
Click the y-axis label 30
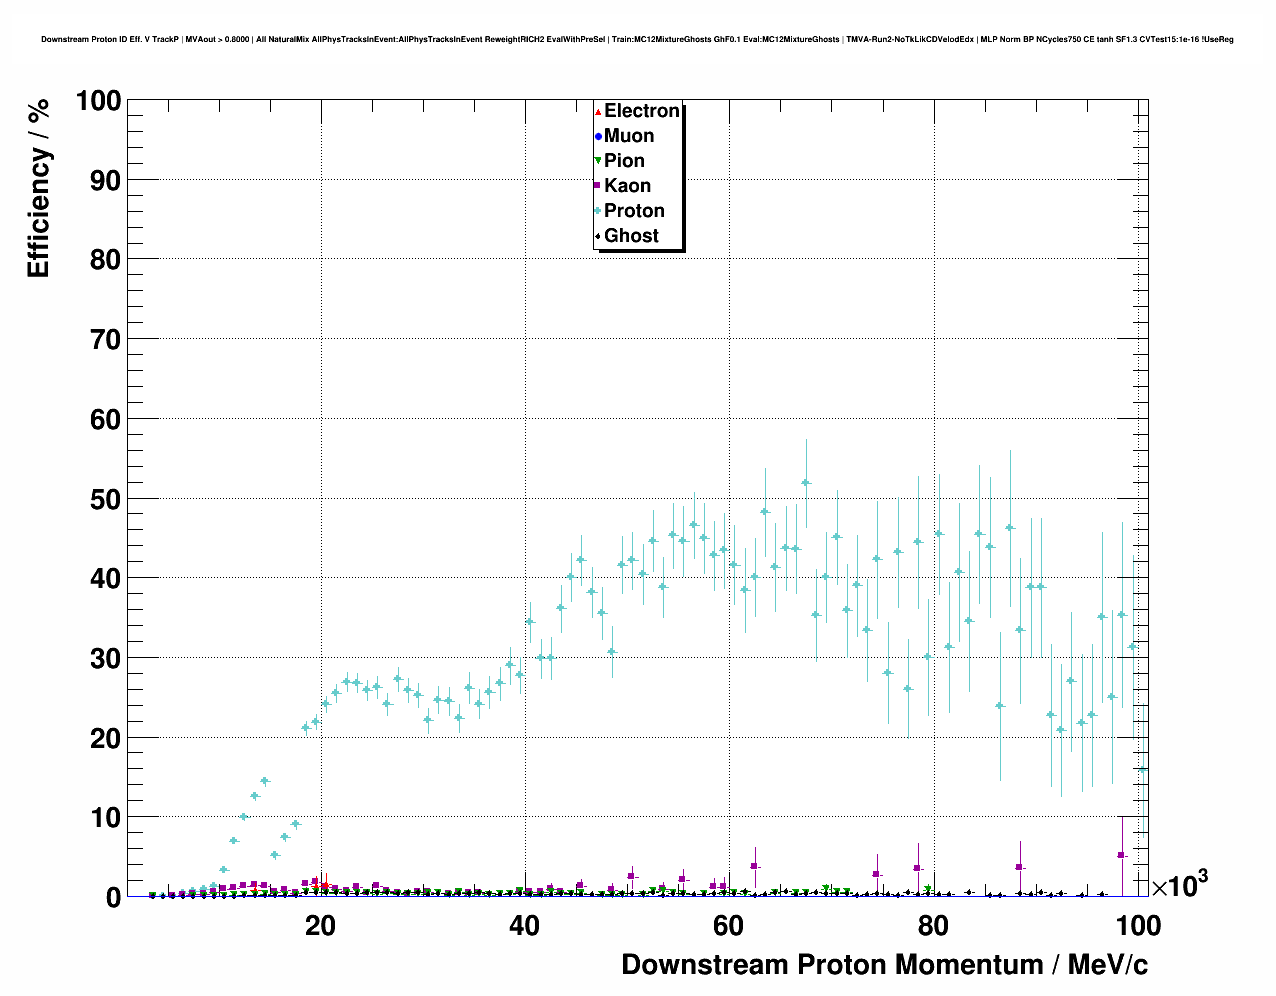[x=106, y=658]
